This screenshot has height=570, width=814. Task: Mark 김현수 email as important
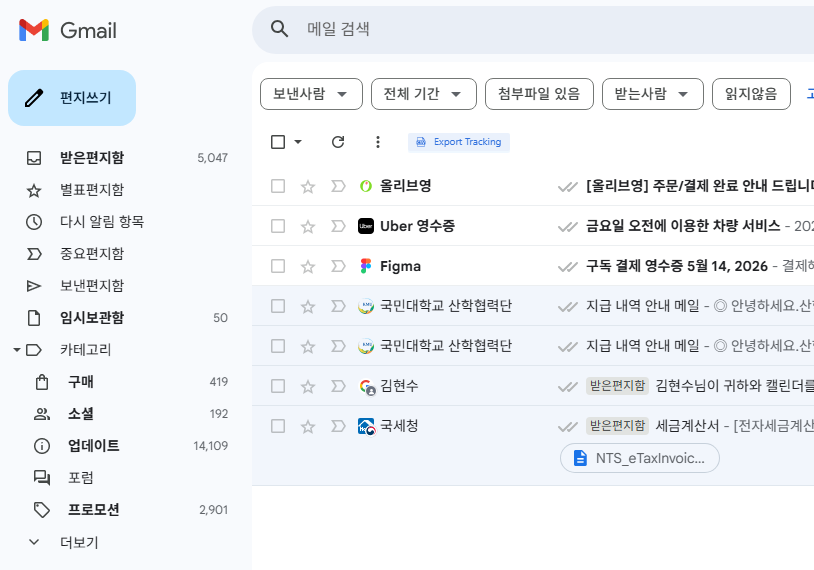click(338, 386)
